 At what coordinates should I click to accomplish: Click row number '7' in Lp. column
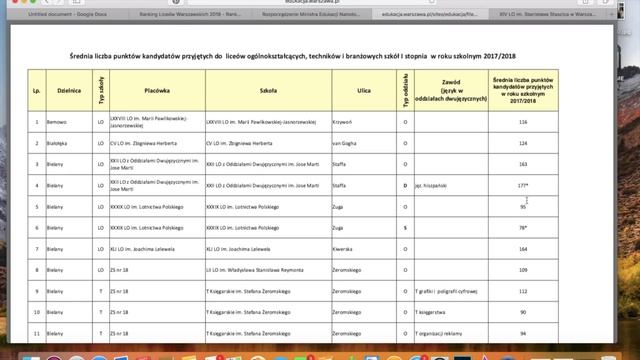click(x=37, y=249)
